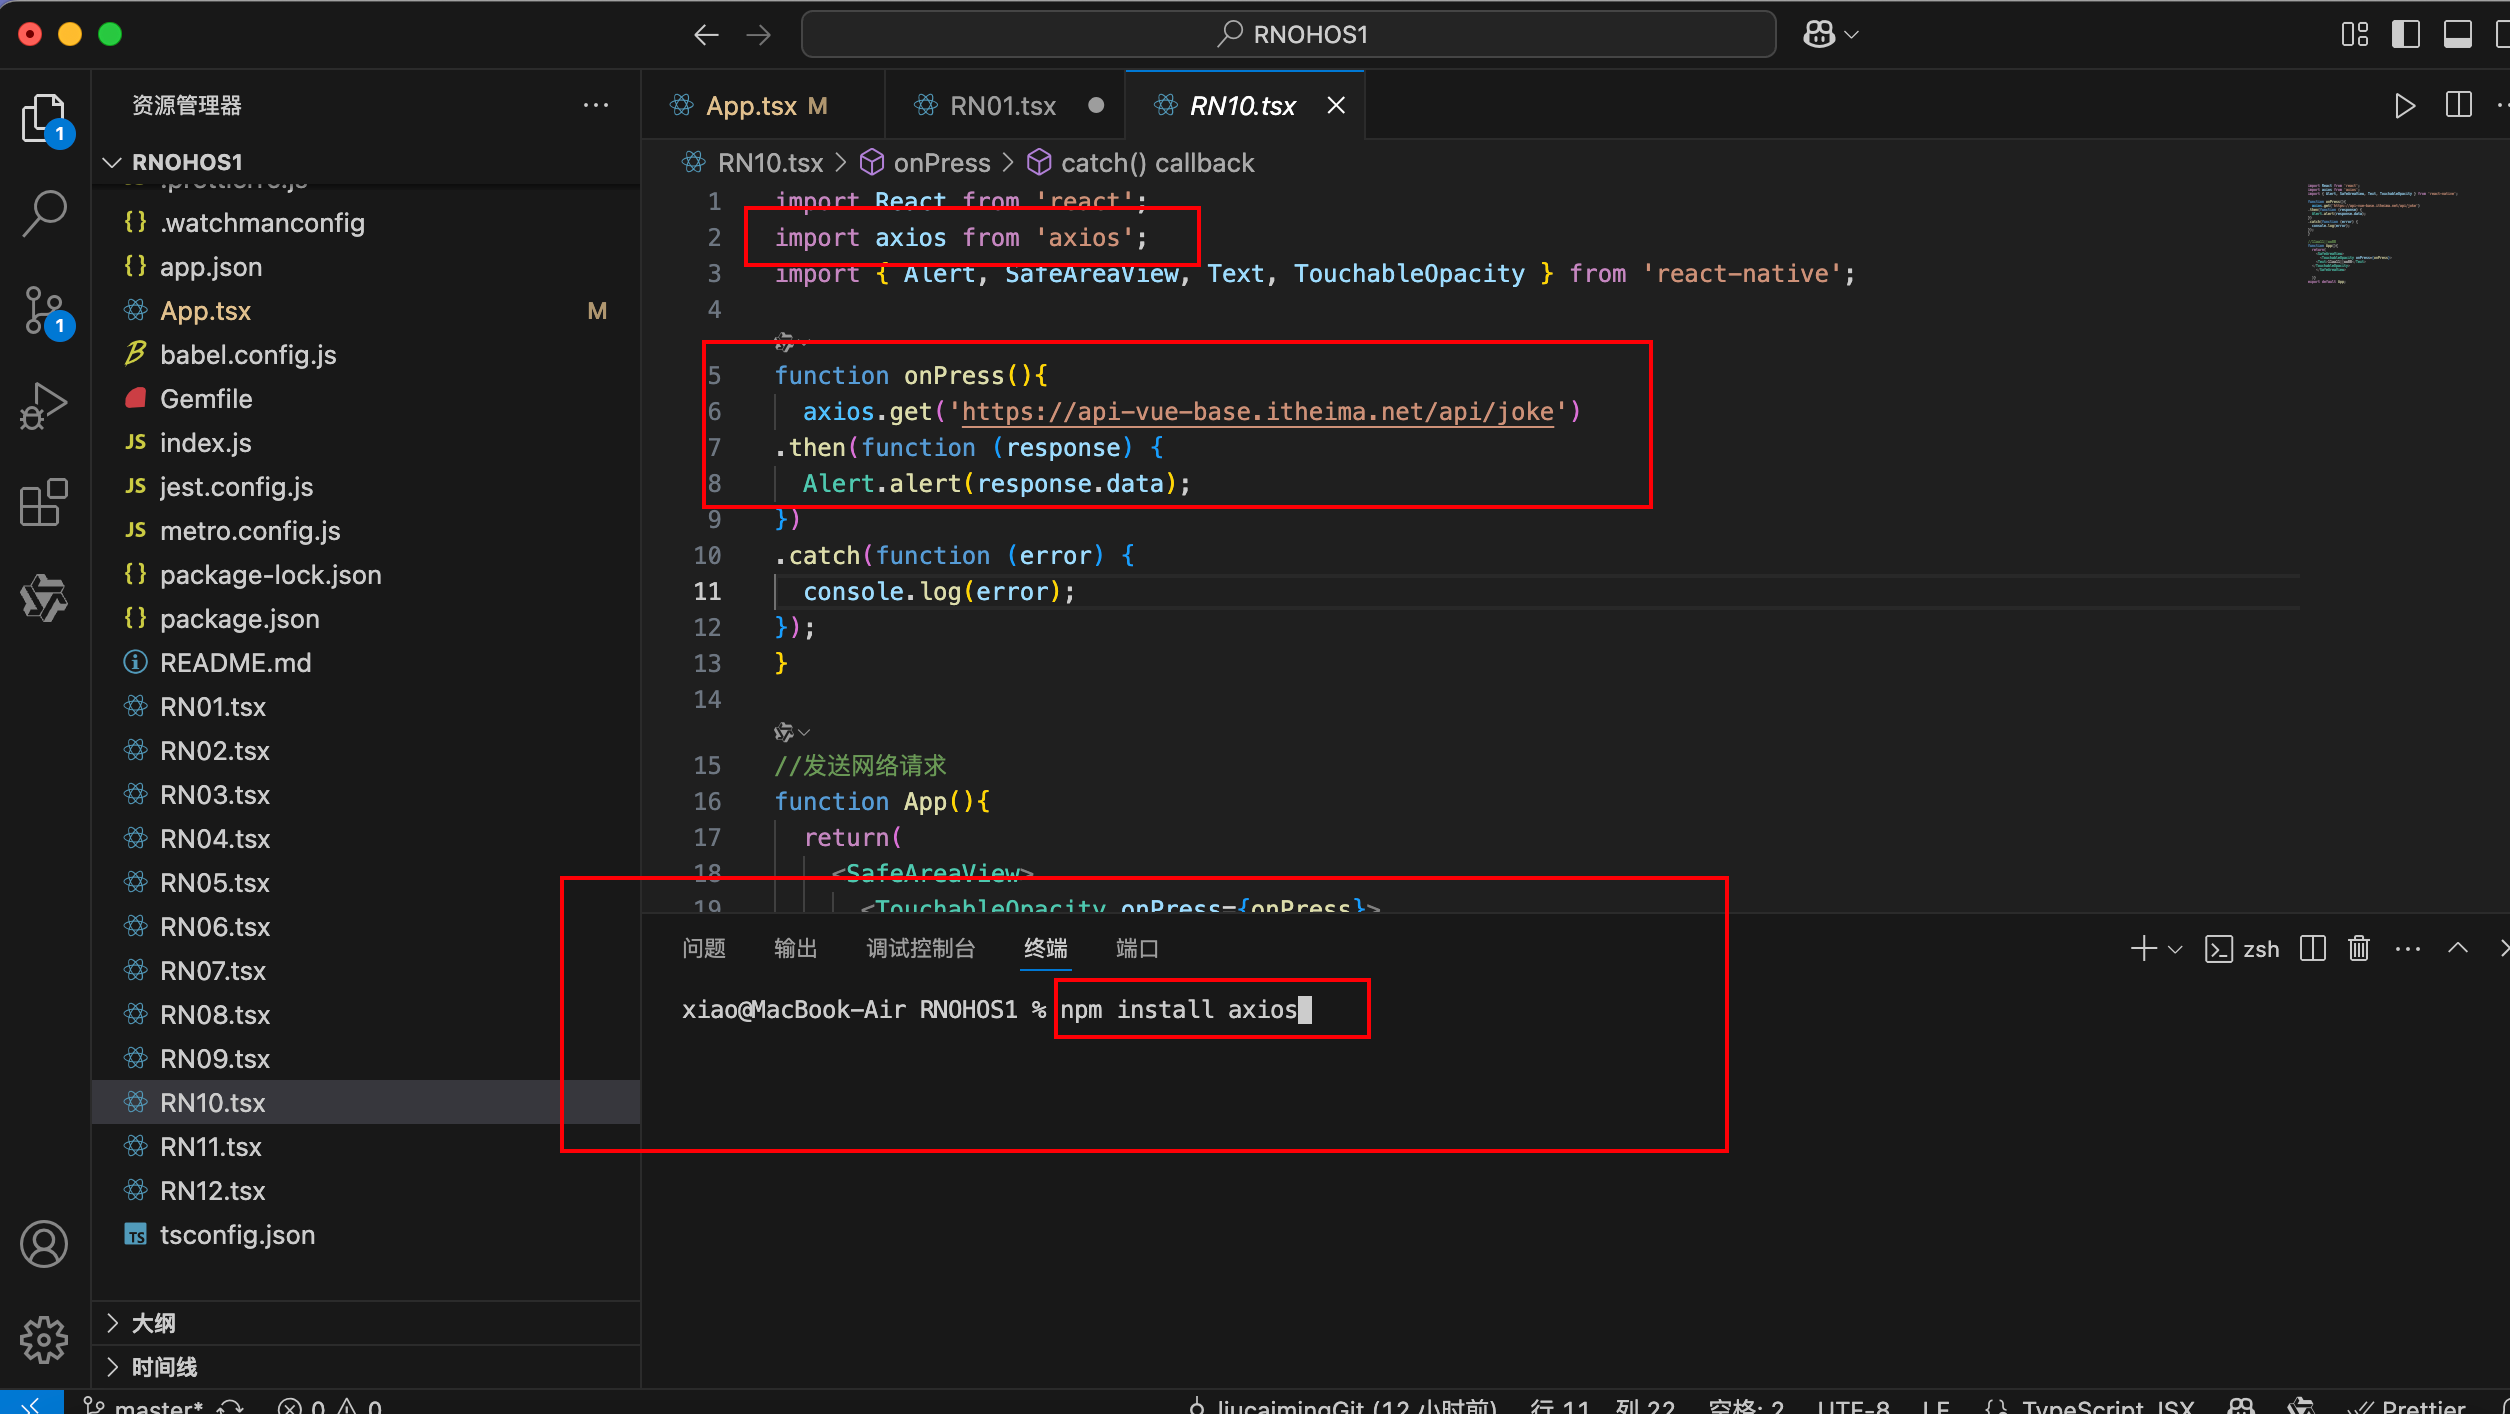This screenshot has width=2510, height=1414.
Task: Open package.json in the explorer
Action: [x=366, y=618]
